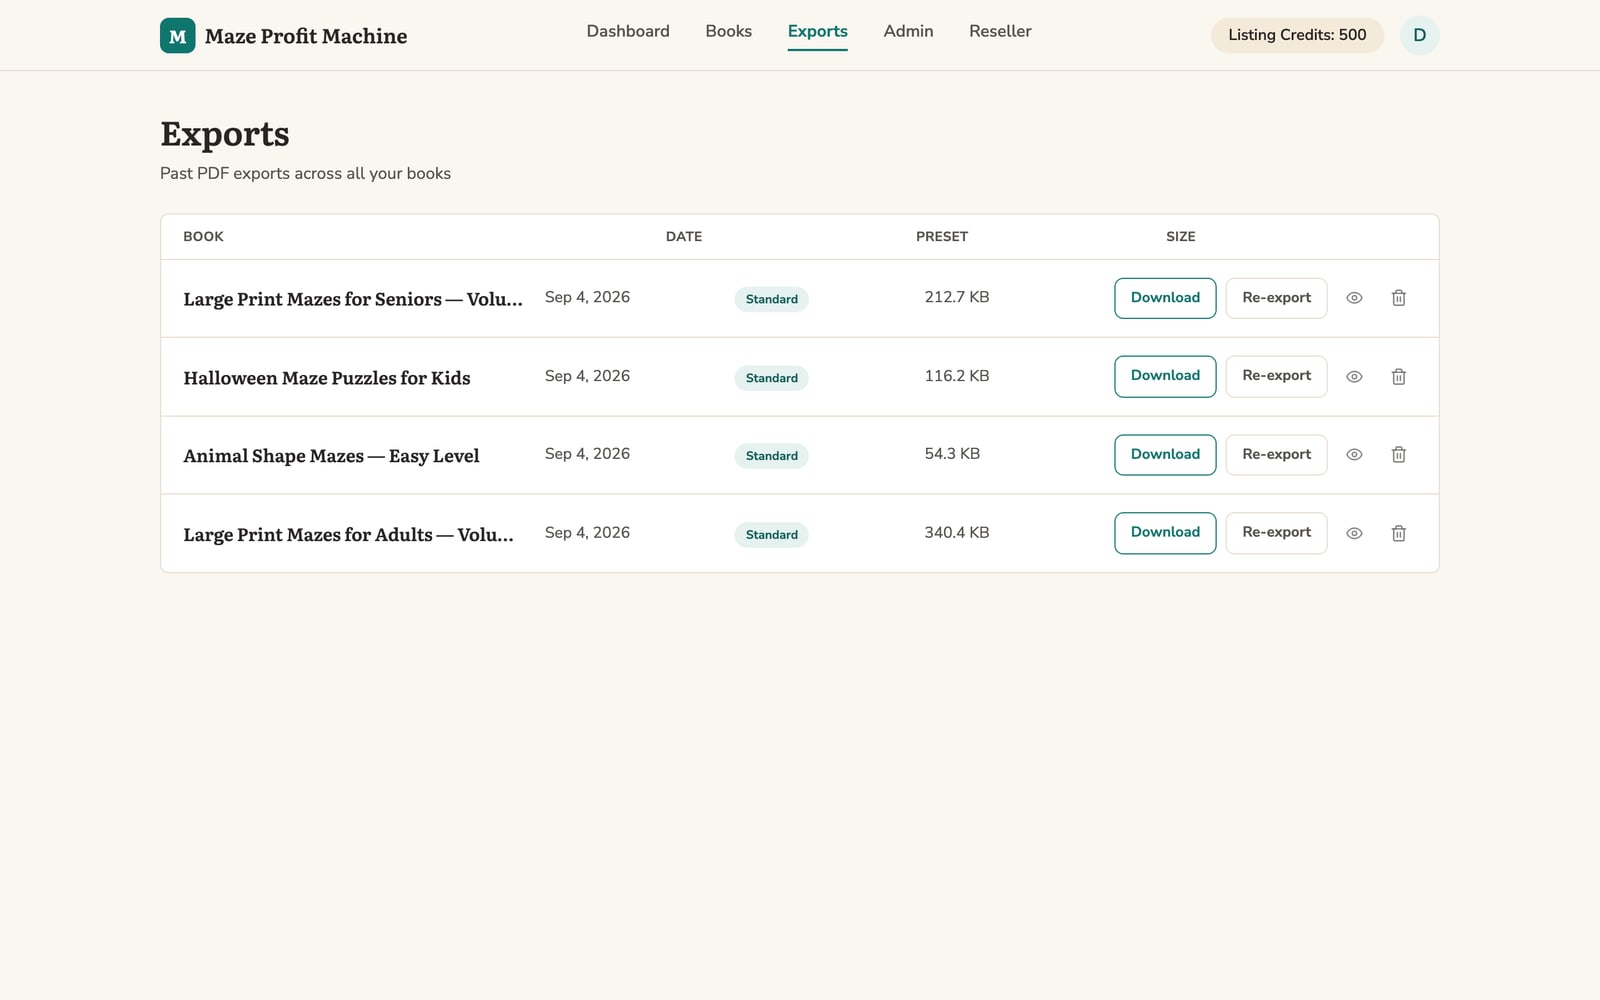Viewport: 1600px width, 1000px height.
Task: Preview the Large Print Mazes for Seniors export
Action: [1354, 298]
